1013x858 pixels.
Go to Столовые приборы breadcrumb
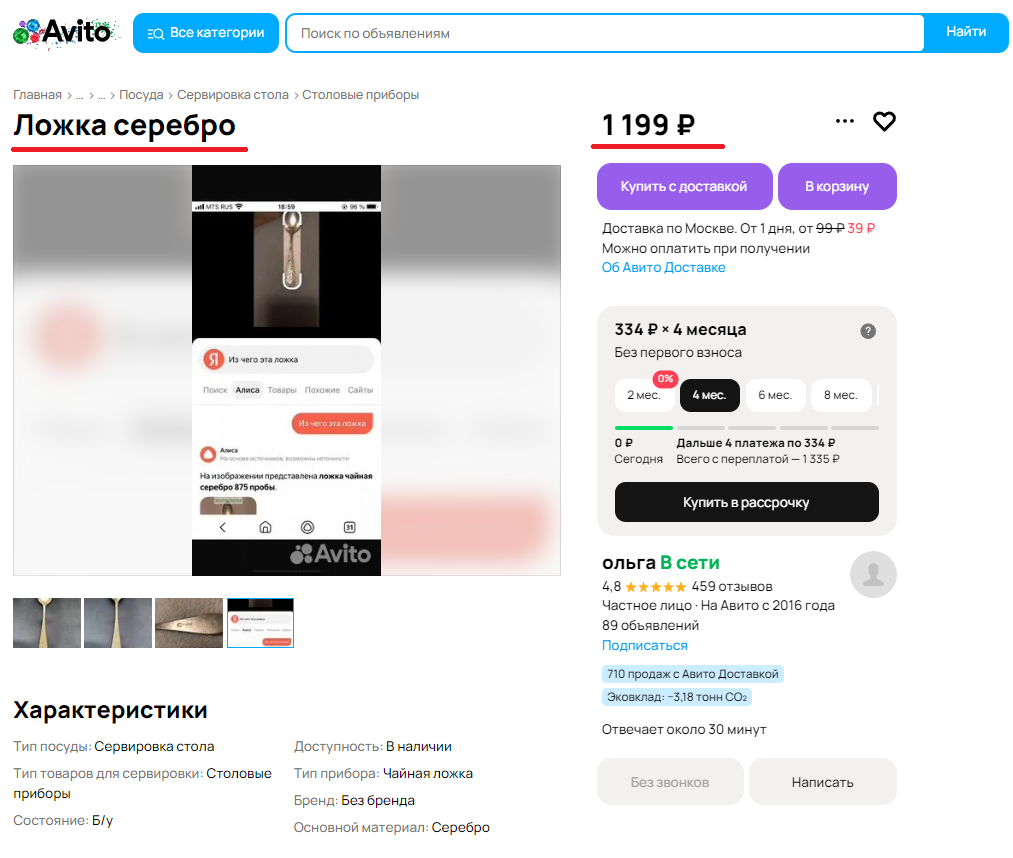pos(360,94)
